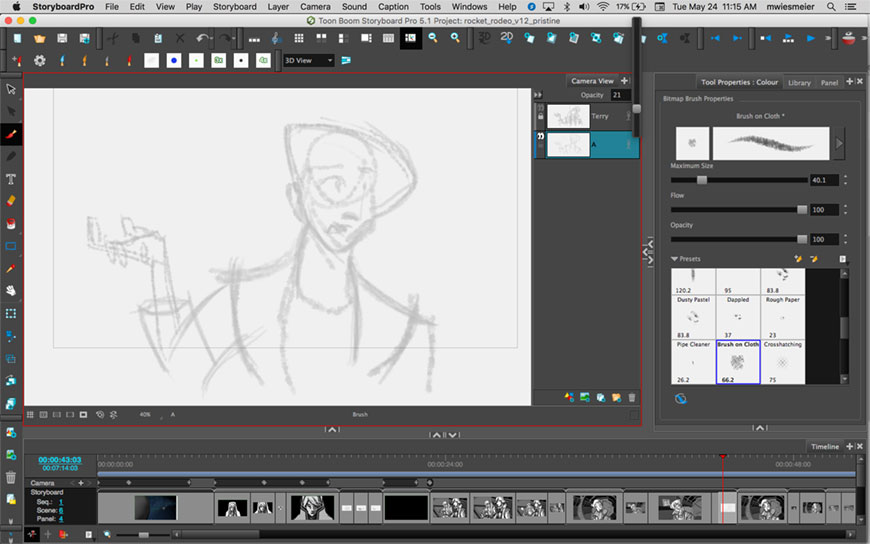Select the Dropper tool
870x544 pixels.
click(11, 268)
